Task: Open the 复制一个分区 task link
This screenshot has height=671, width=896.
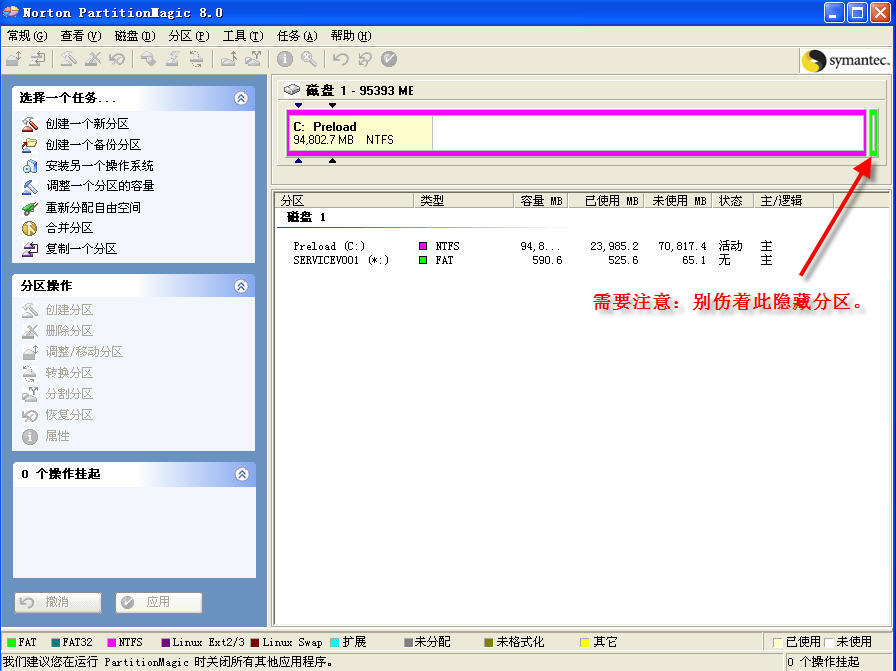Action: click(81, 249)
